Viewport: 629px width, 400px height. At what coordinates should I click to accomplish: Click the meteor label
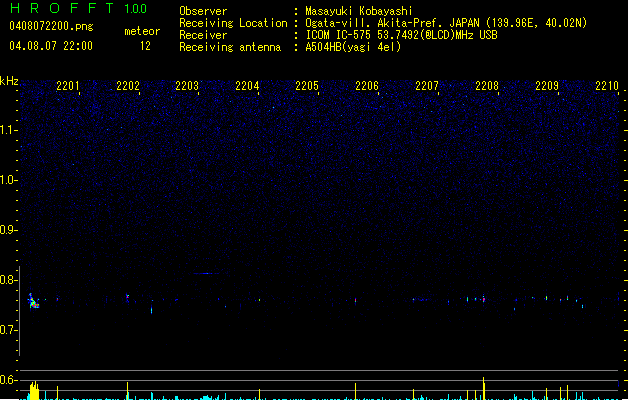click(142, 31)
